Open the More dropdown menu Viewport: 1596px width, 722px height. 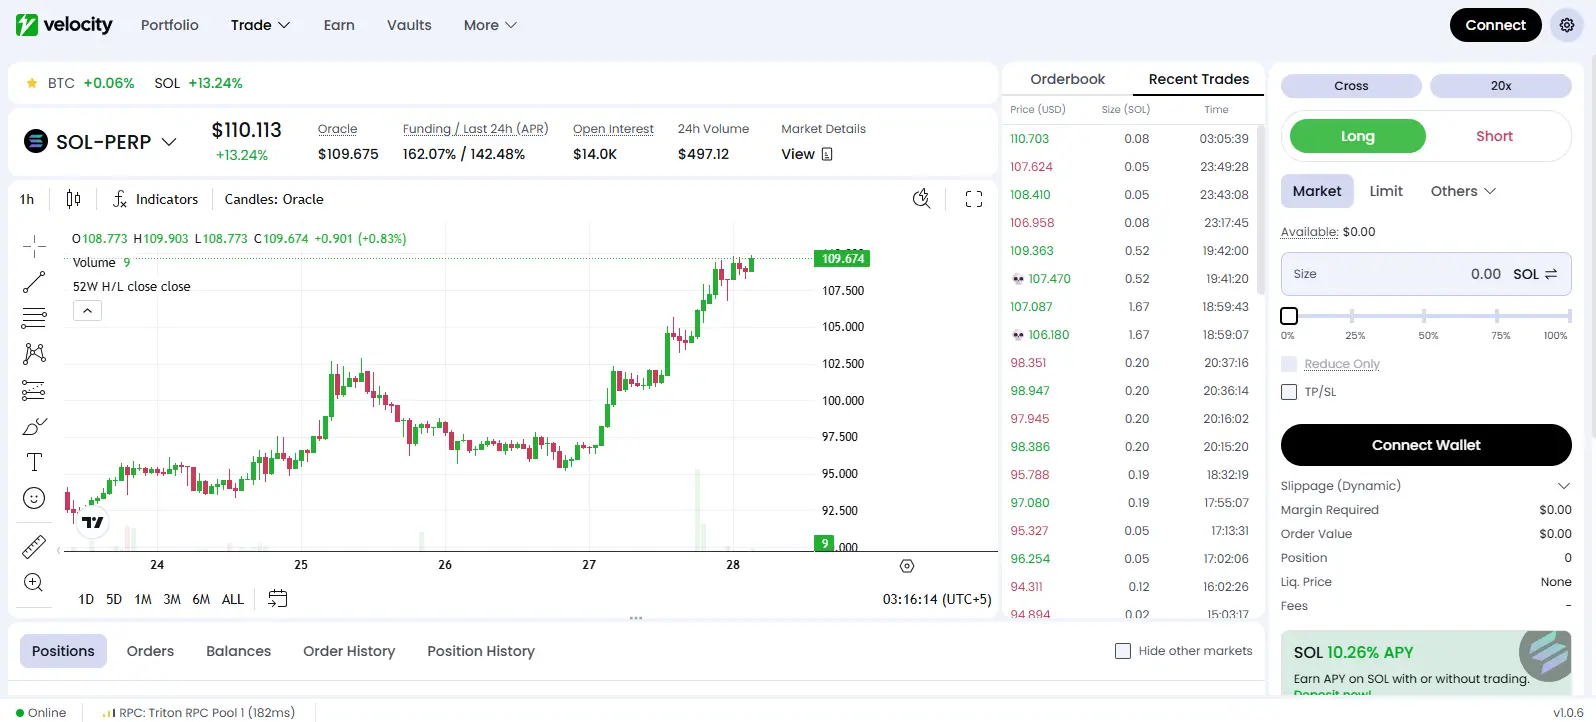490,25
